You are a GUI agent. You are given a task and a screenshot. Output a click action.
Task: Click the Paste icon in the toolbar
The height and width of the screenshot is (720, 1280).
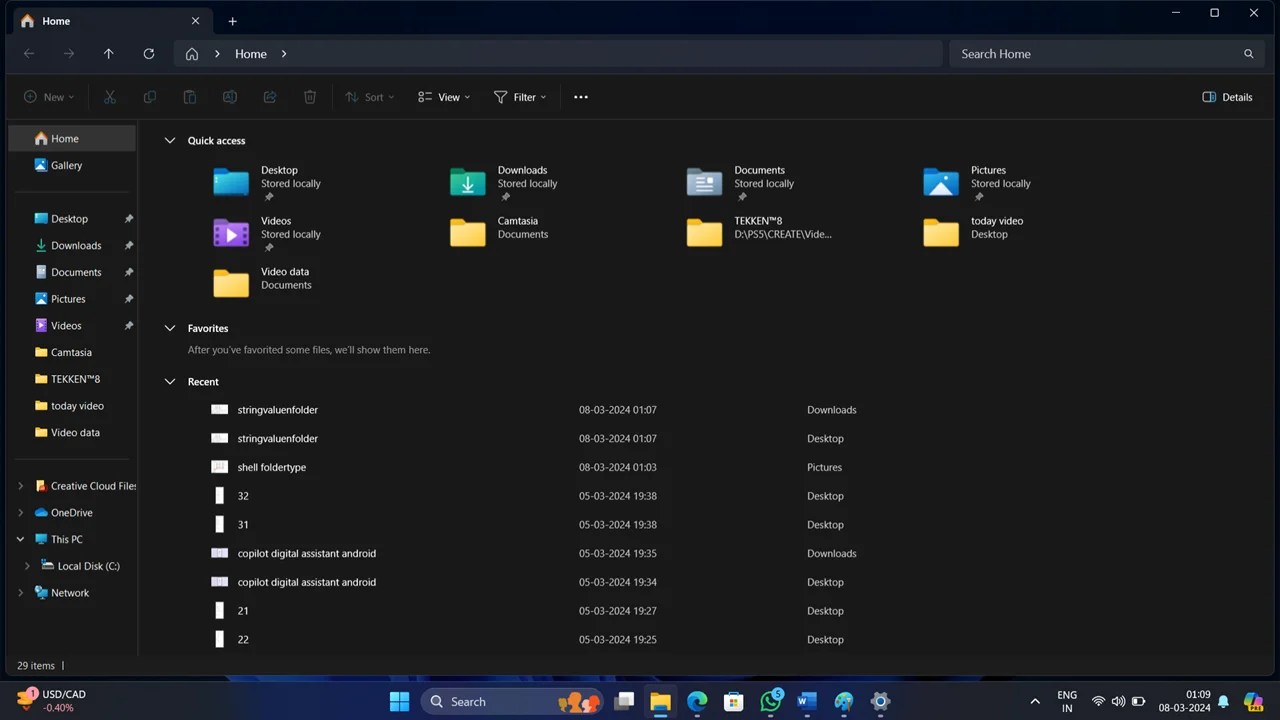(190, 96)
